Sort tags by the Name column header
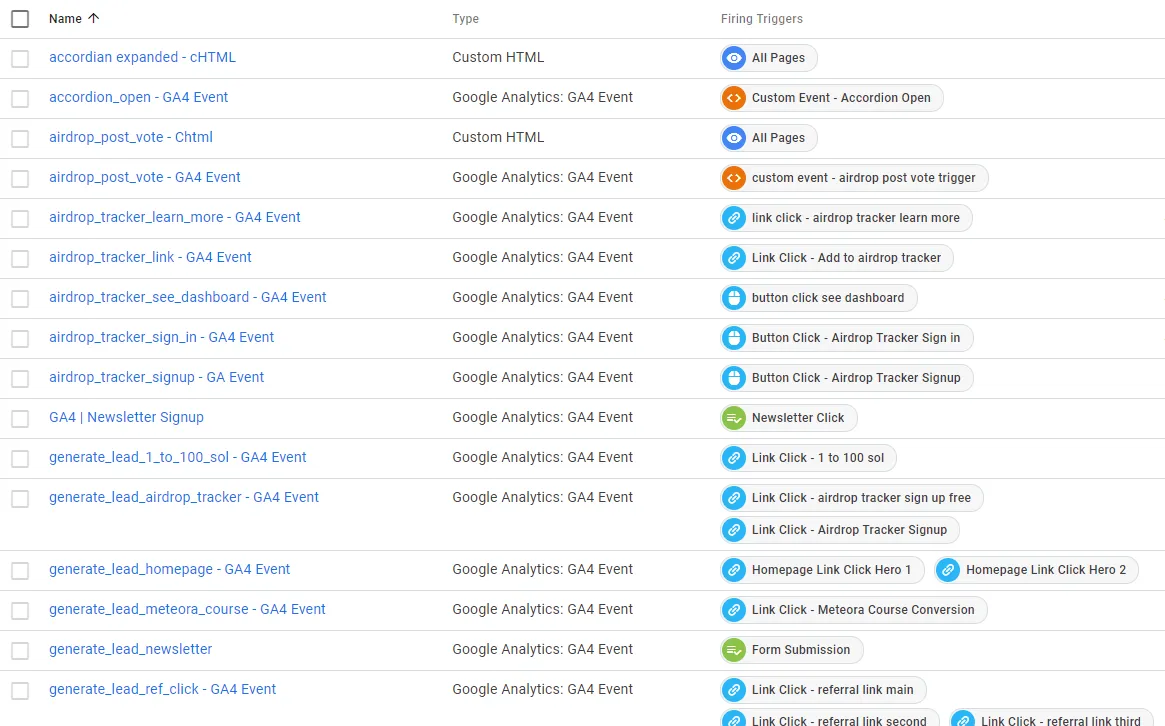The image size is (1165, 726). (x=66, y=19)
